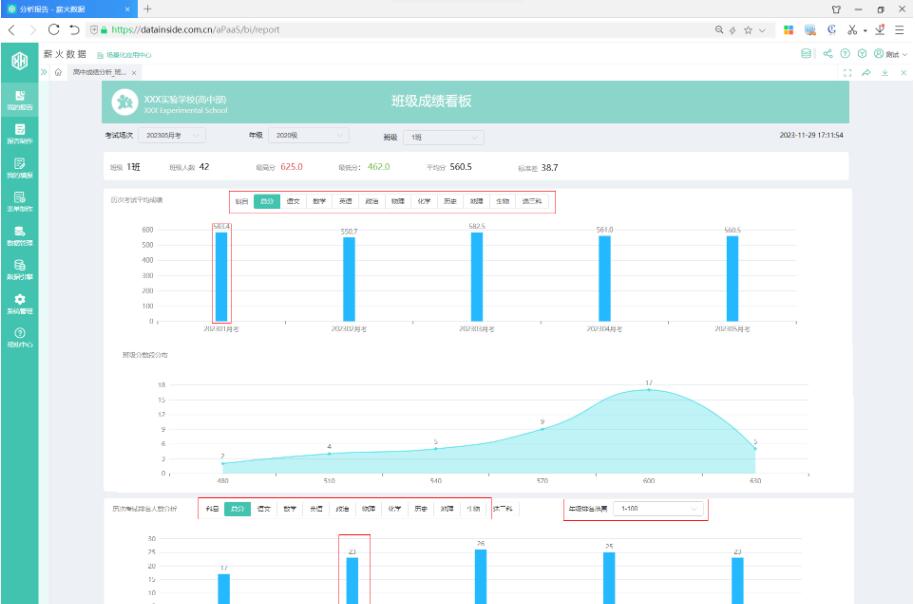Click the share icon in the top-right header

(827, 54)
